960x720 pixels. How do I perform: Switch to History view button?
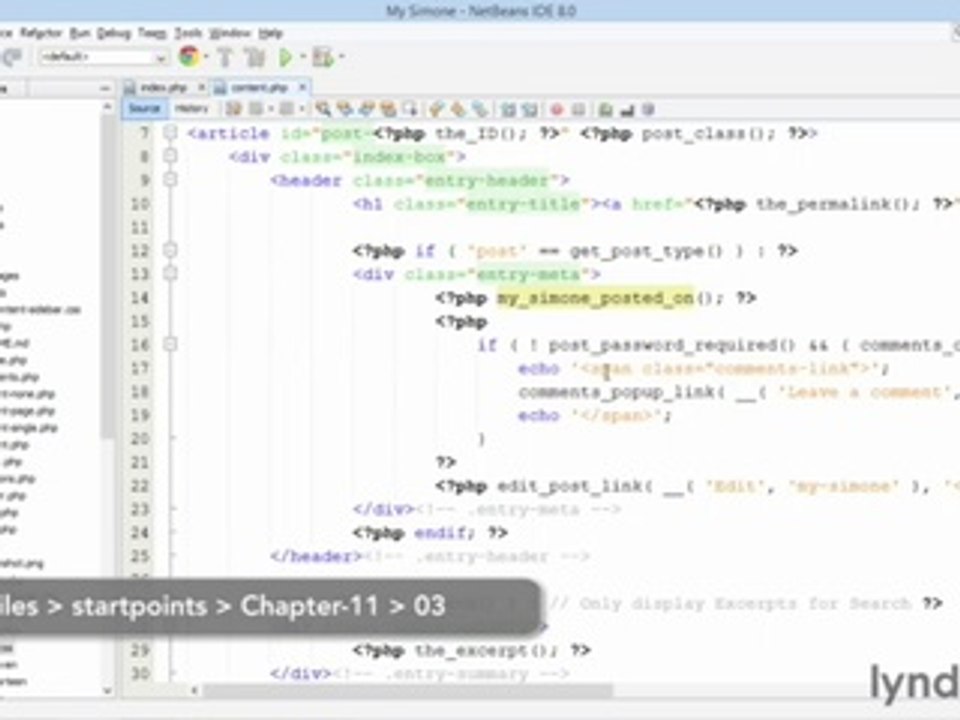[x=192, y=109]
